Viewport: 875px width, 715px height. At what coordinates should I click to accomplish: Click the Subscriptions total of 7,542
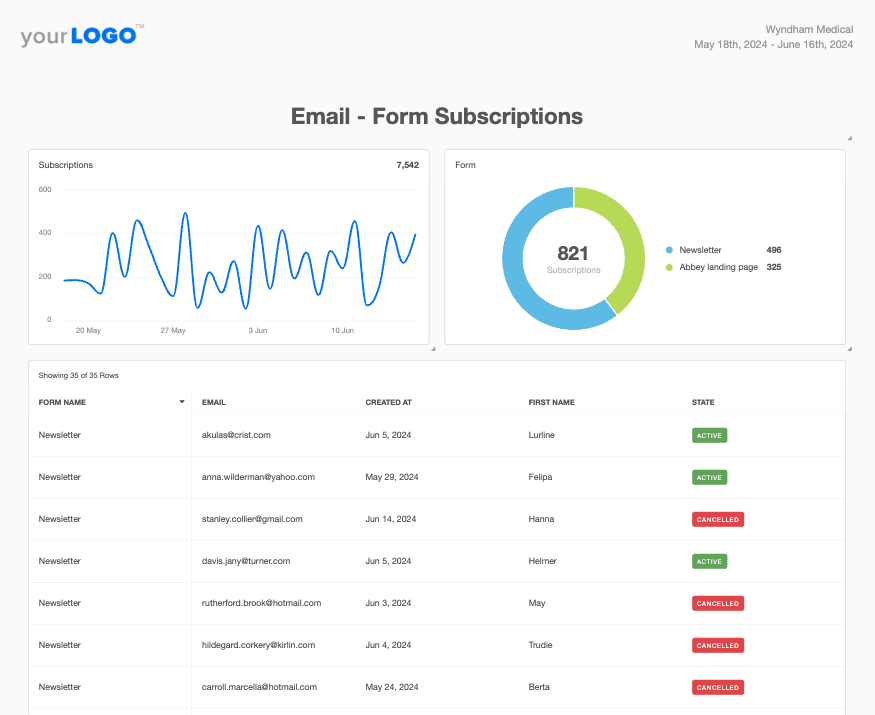click(x=409, y=164)
